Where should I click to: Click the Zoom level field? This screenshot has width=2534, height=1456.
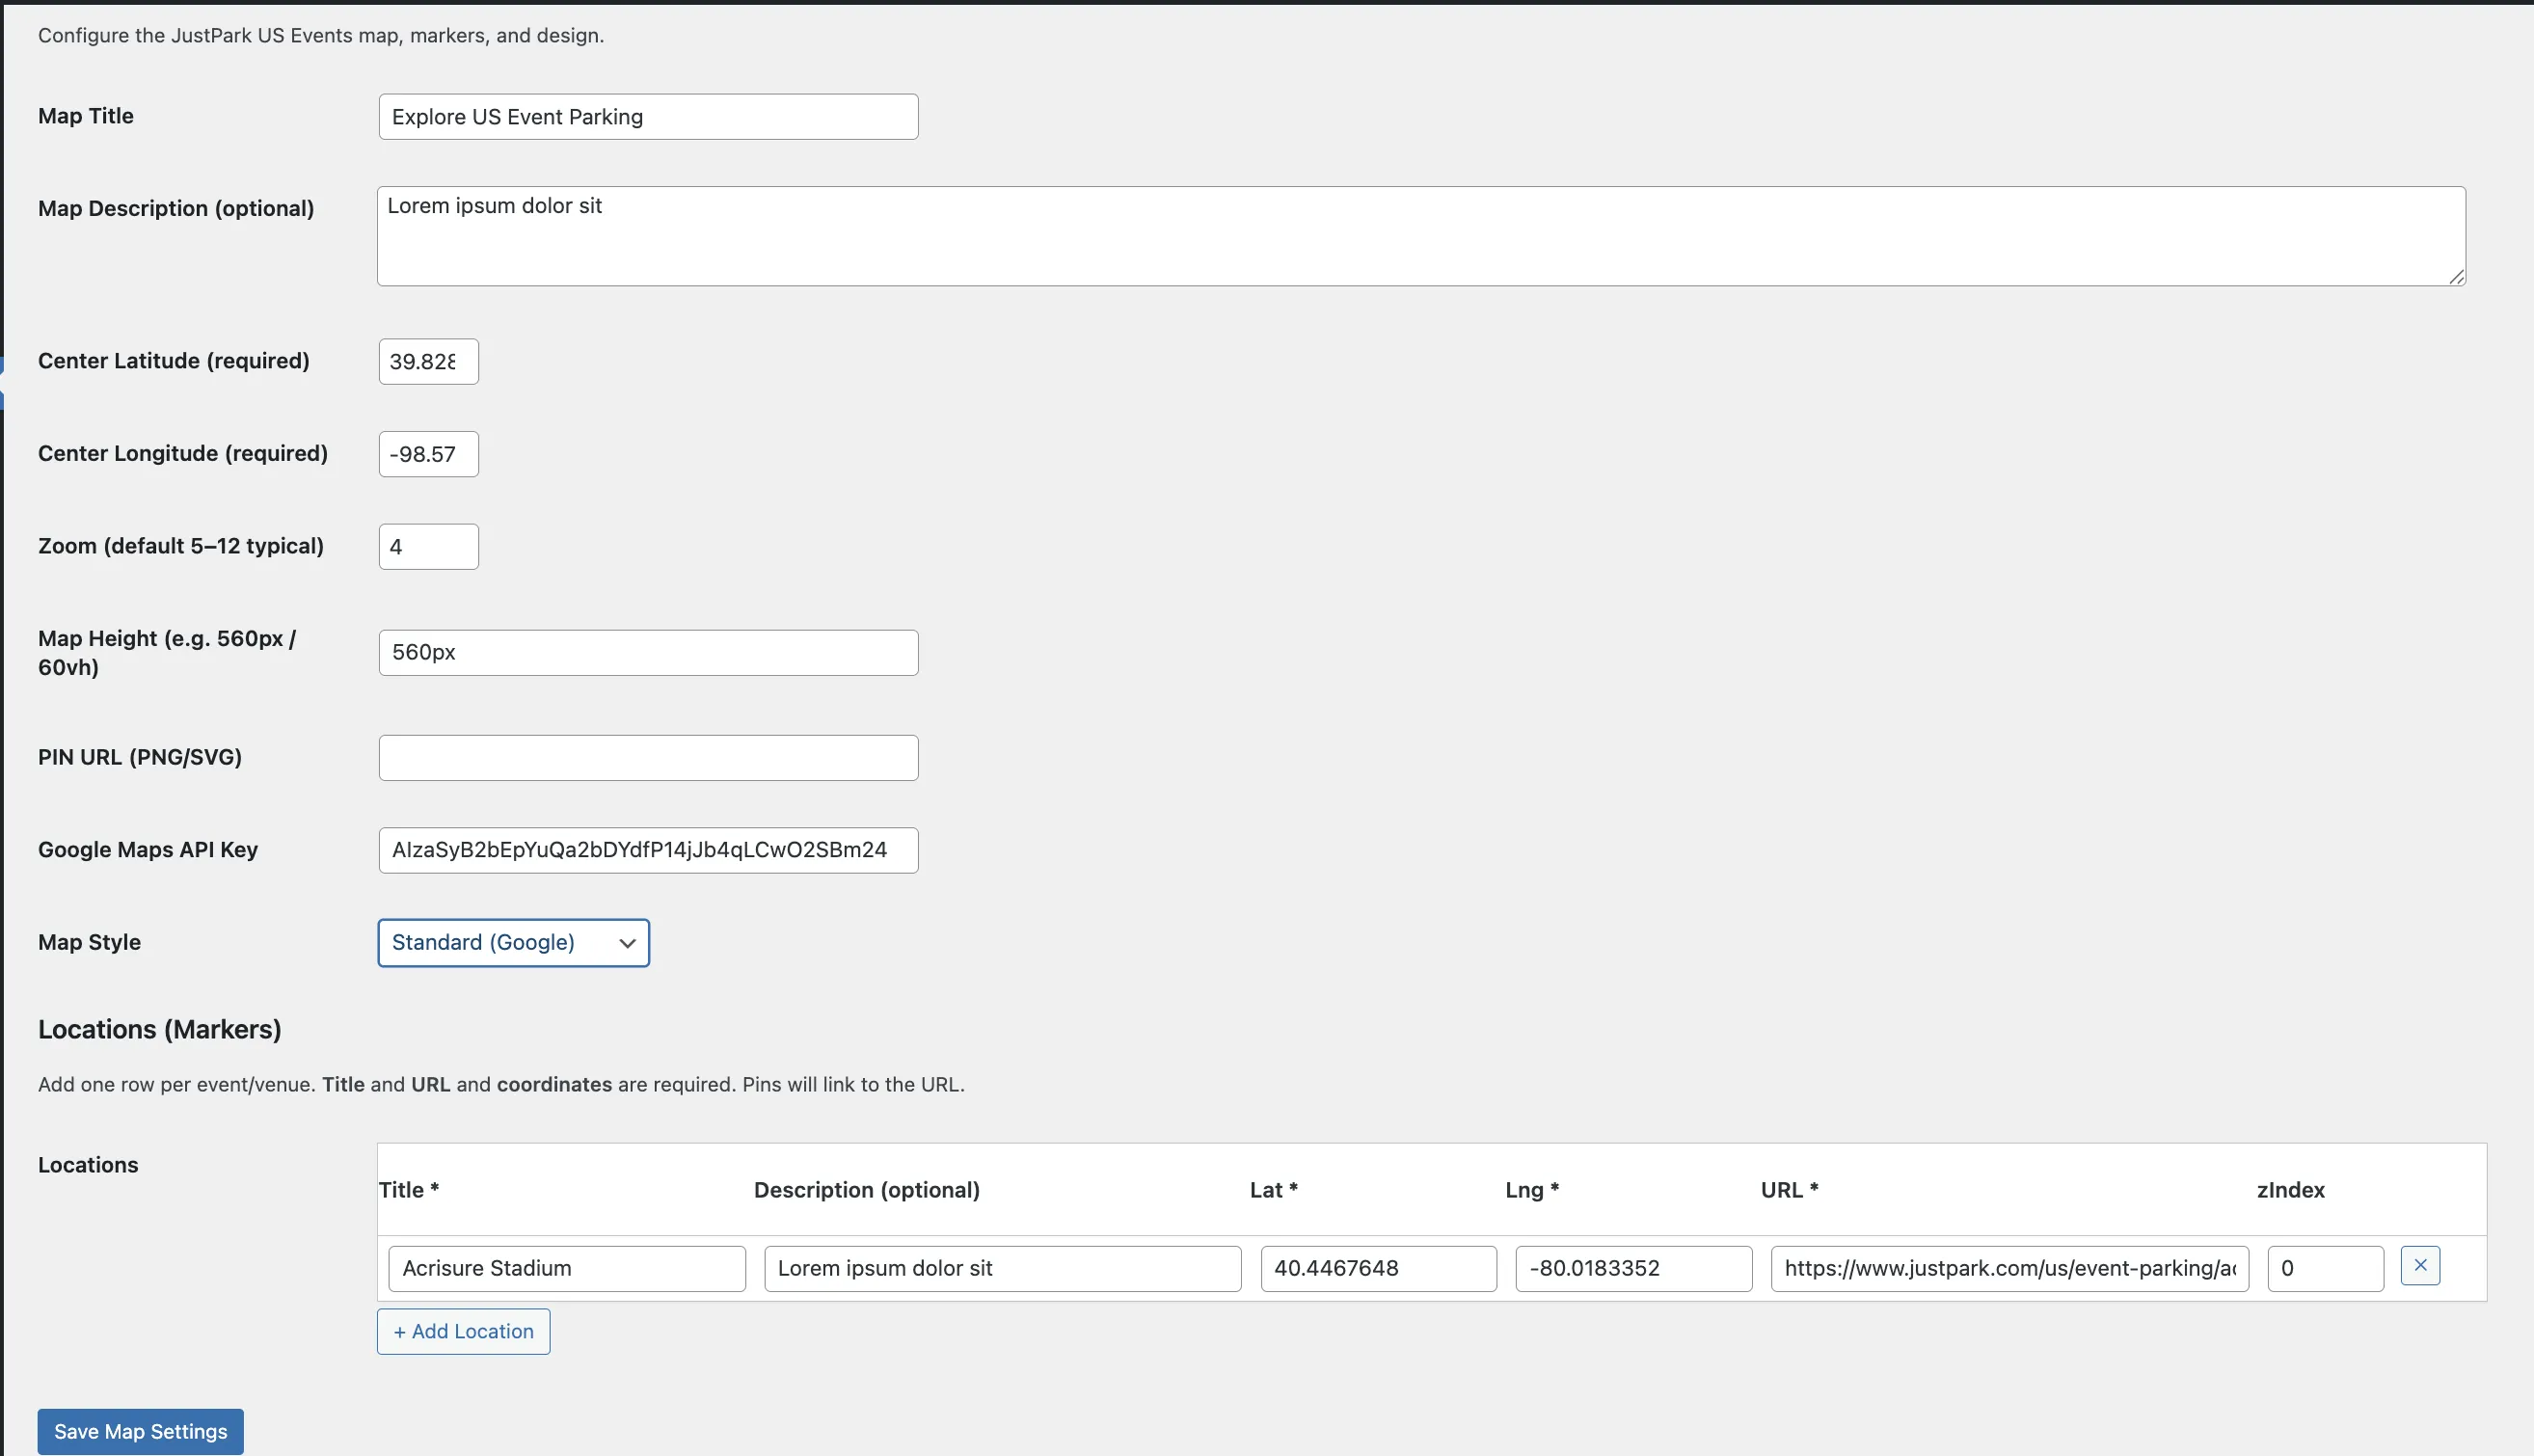point(427,546)
